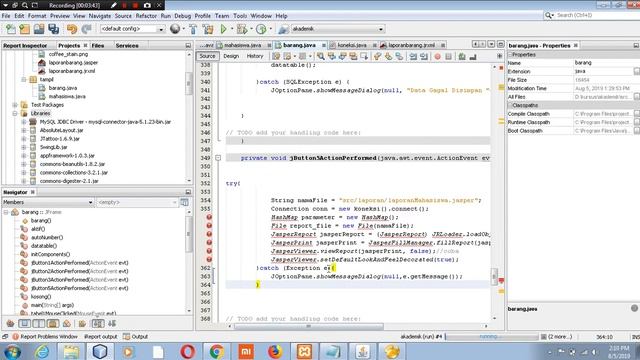
Task: Open iReport output window
Action: click(100, 337)
